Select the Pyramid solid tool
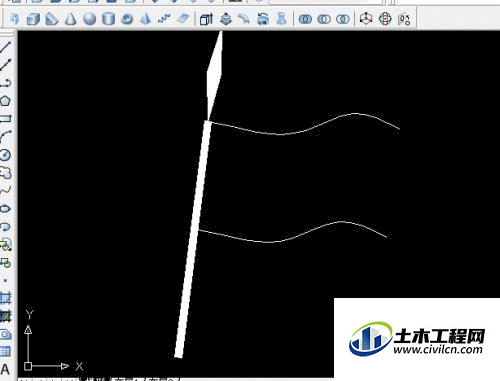The image size is (500, 381). click(x=145, y=19)
